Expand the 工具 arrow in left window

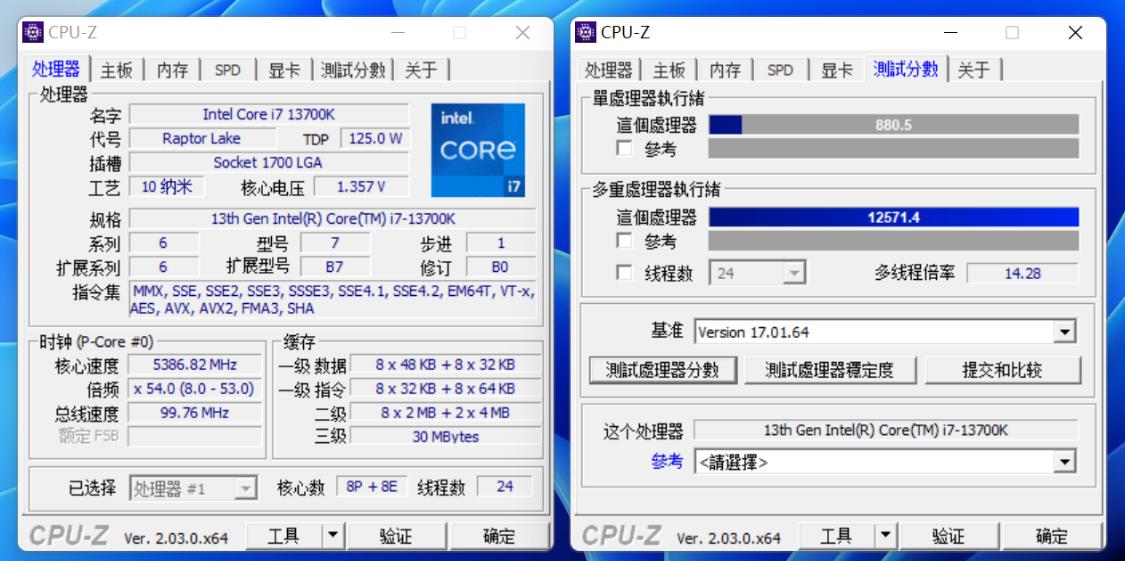click(x=332, y=536)
